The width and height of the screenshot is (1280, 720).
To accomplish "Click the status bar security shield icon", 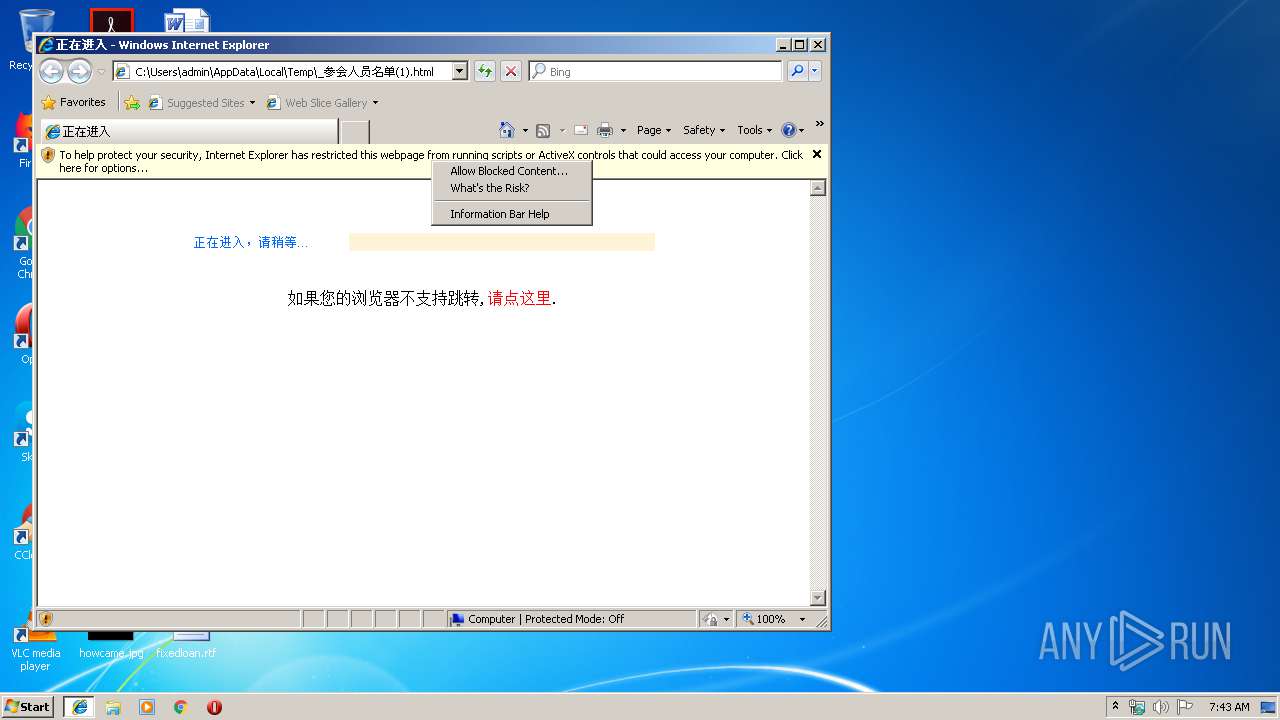I will coord(46,619).
